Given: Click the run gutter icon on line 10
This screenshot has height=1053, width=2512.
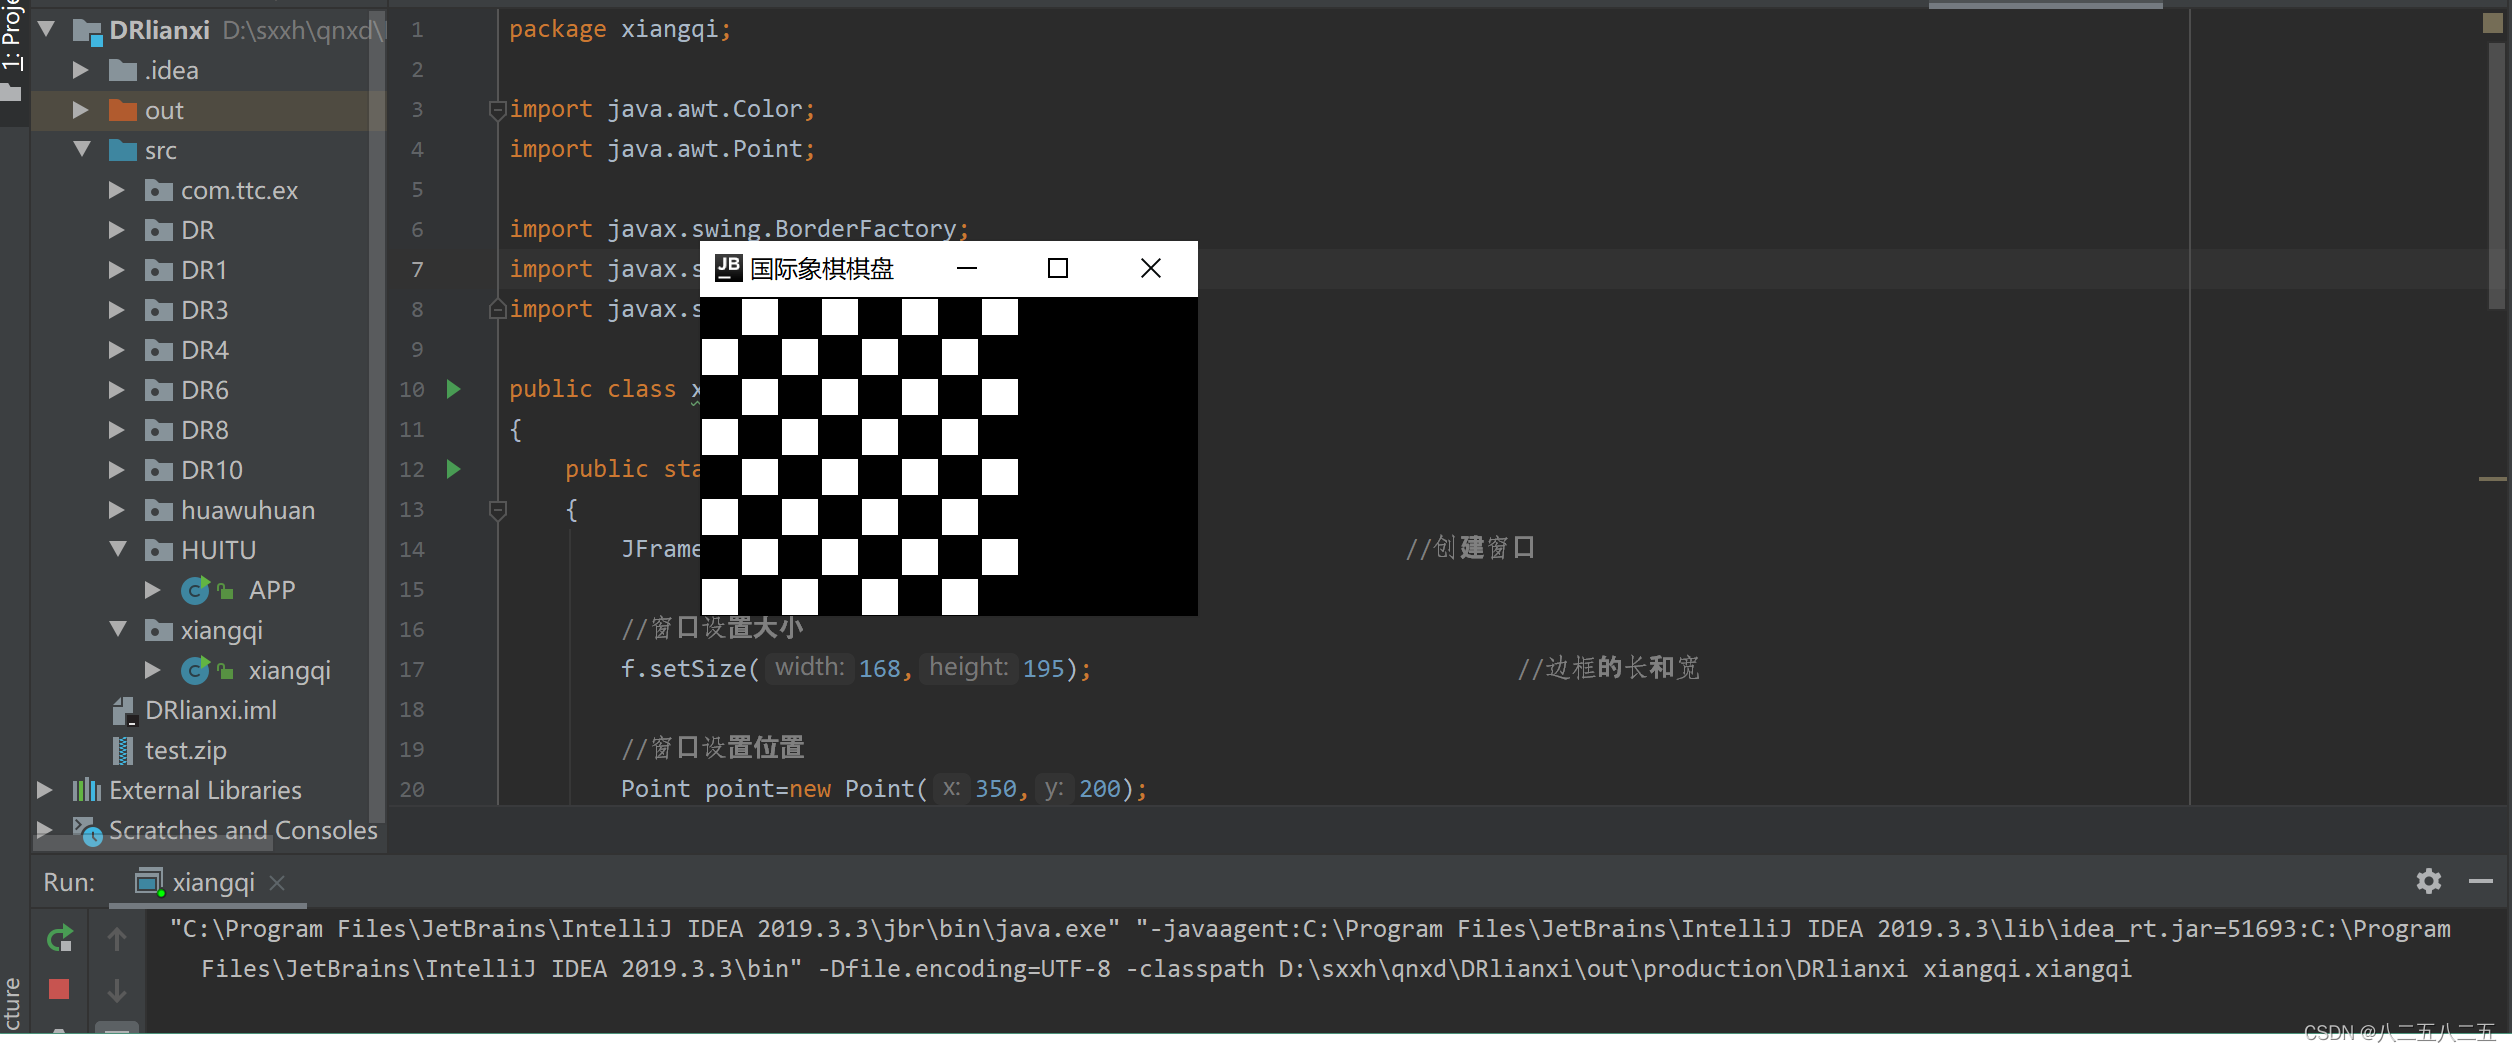Looking at the screenshot, I should coord(455,389).
